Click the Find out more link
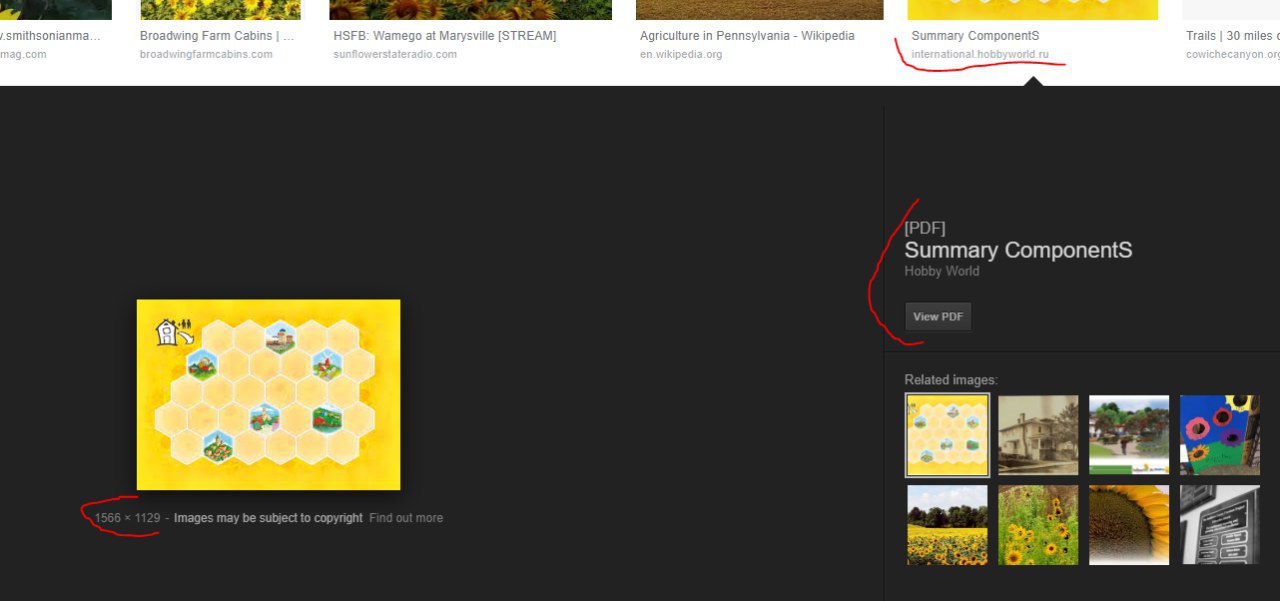This screenshot has width=1280, height=601. click(406, 518)
